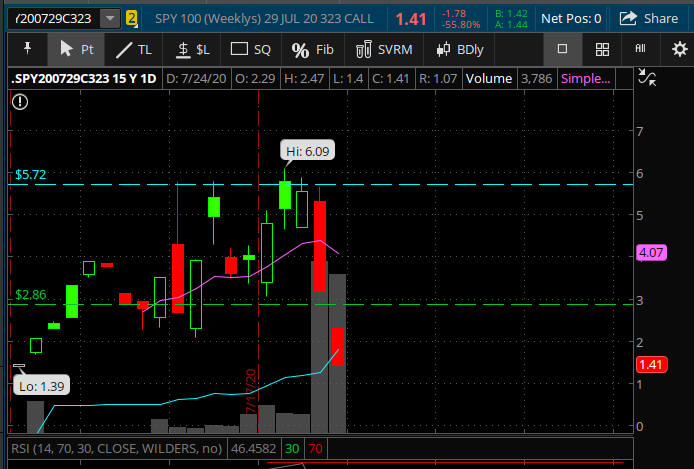
Task: Click the RSI oversold 30 value
Action: 292,449
